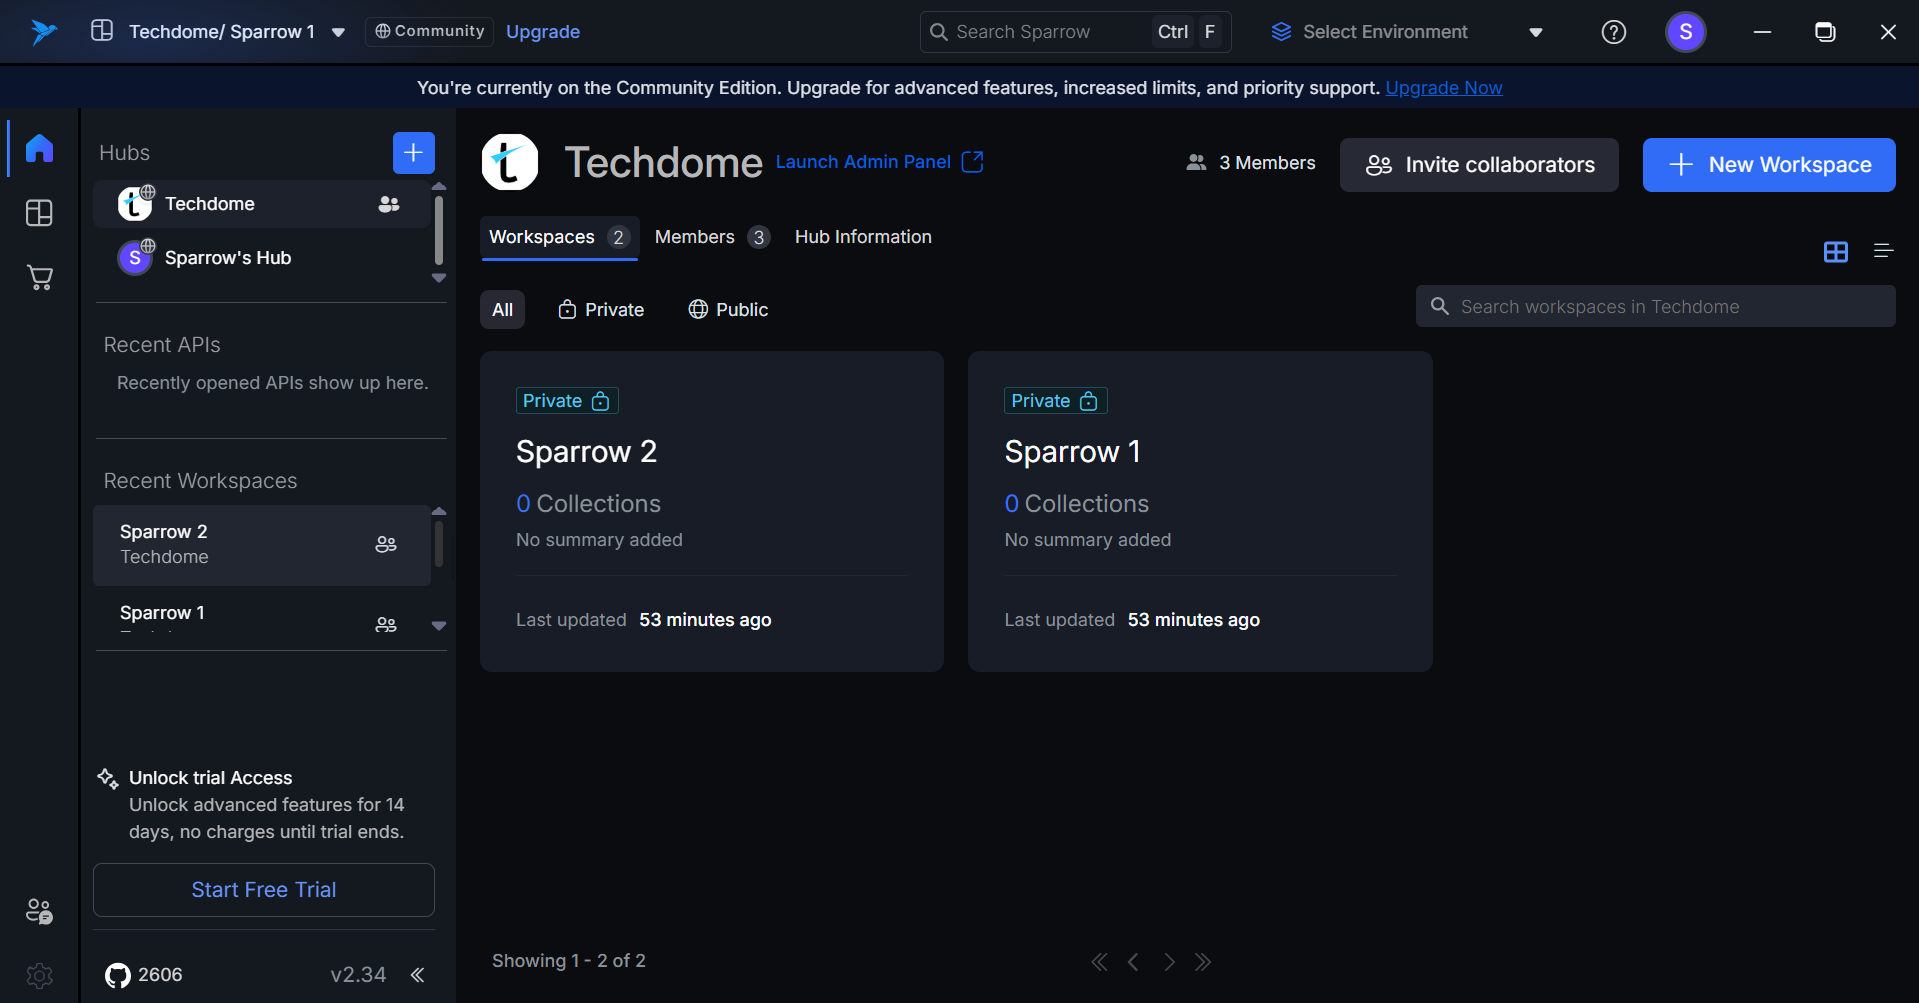Open the help question mark icon
Screen dimensions: 1919x1003
1613,32
